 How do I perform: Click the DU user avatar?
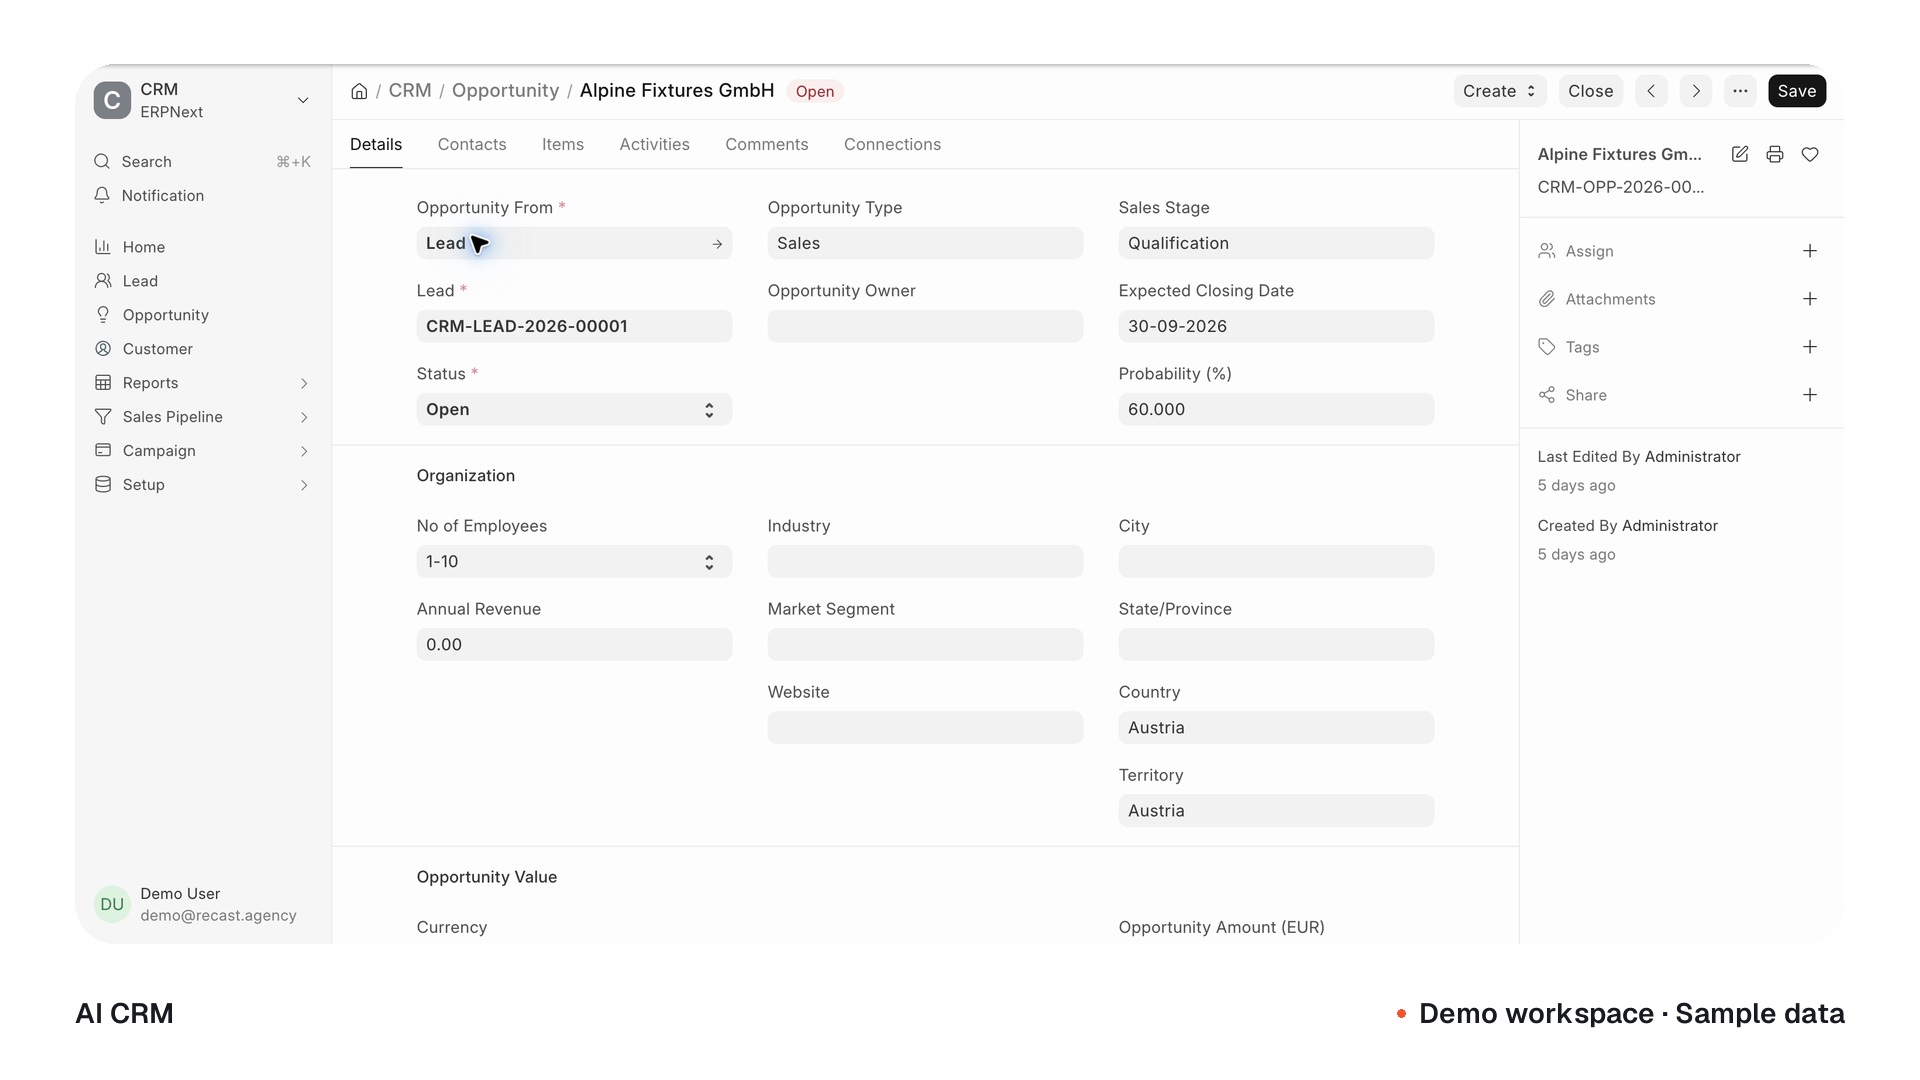(x=112, y=904)
